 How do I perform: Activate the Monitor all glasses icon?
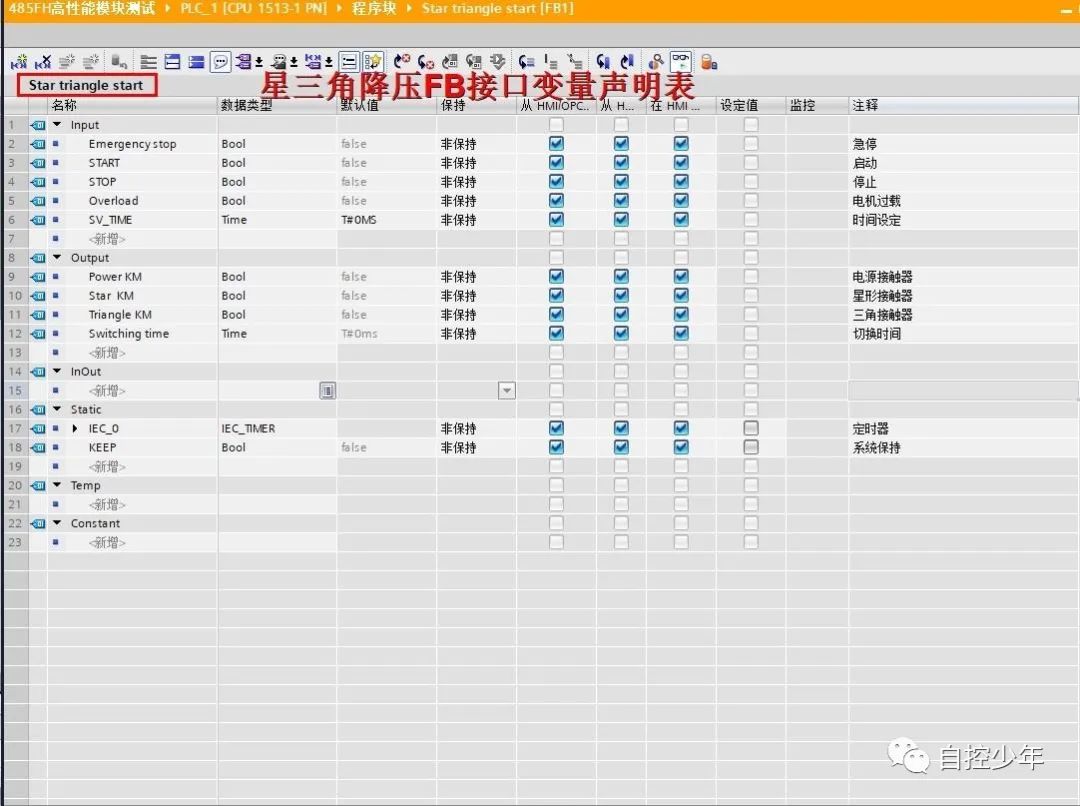(x=682, y=61)
